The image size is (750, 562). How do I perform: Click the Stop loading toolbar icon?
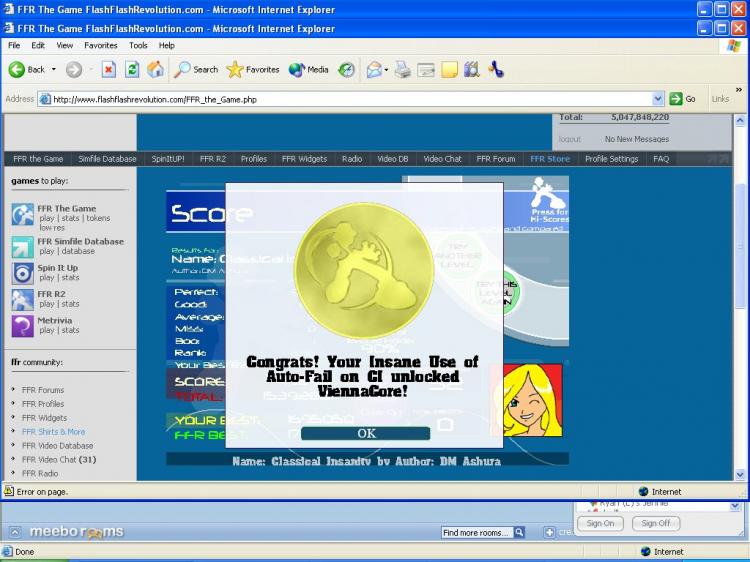[109, 69]
